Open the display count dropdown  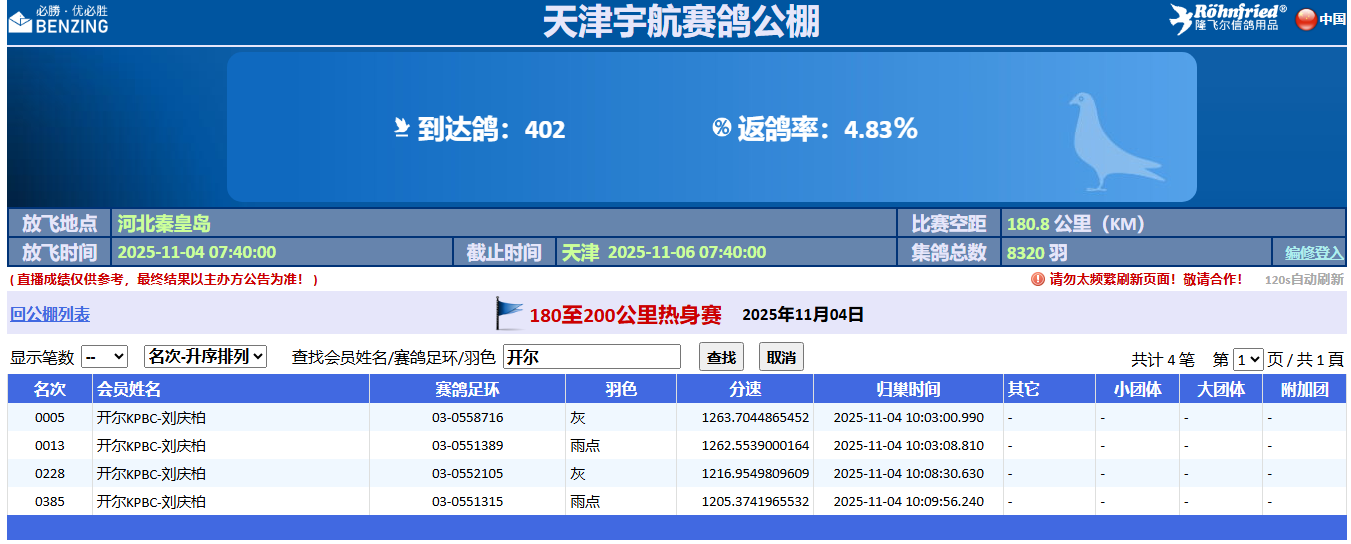coord(104,357)
